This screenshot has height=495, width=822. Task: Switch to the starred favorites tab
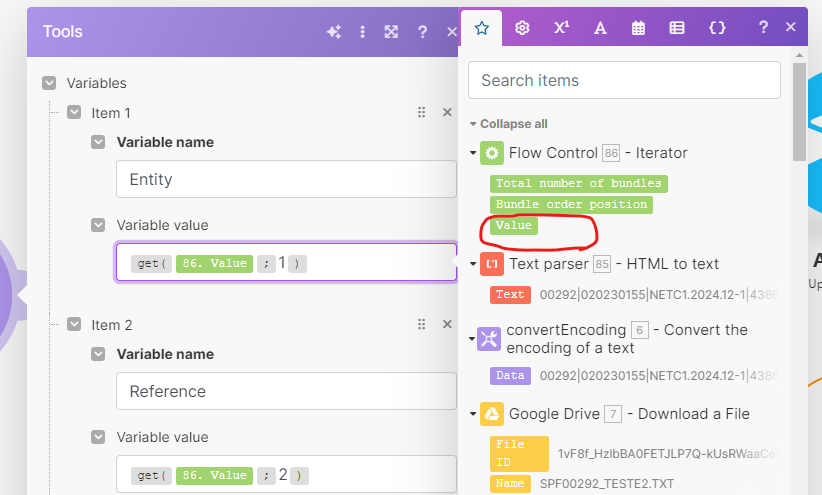coord(482,28)
